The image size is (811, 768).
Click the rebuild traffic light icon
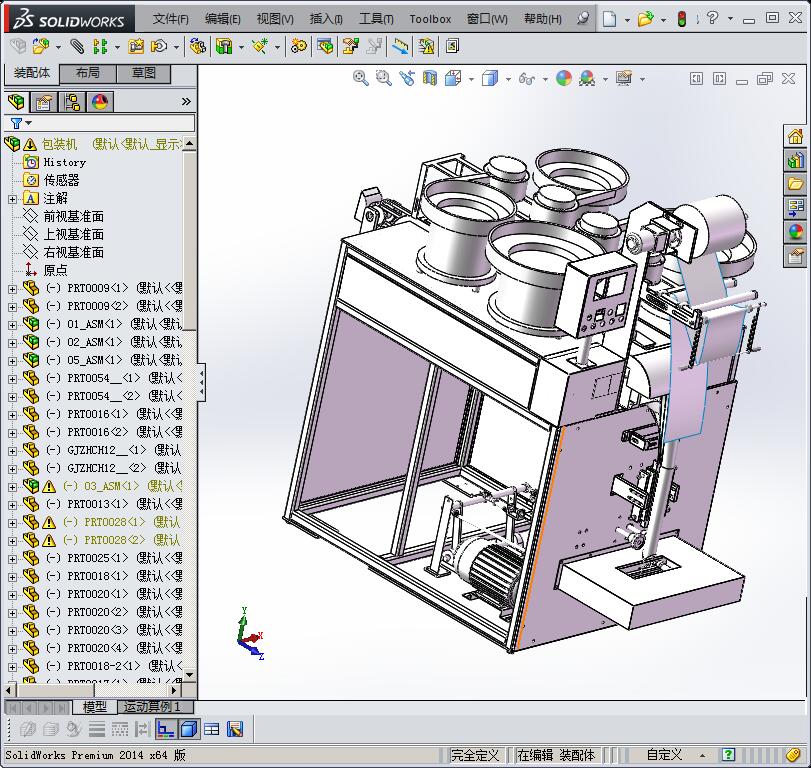(682, 19)
